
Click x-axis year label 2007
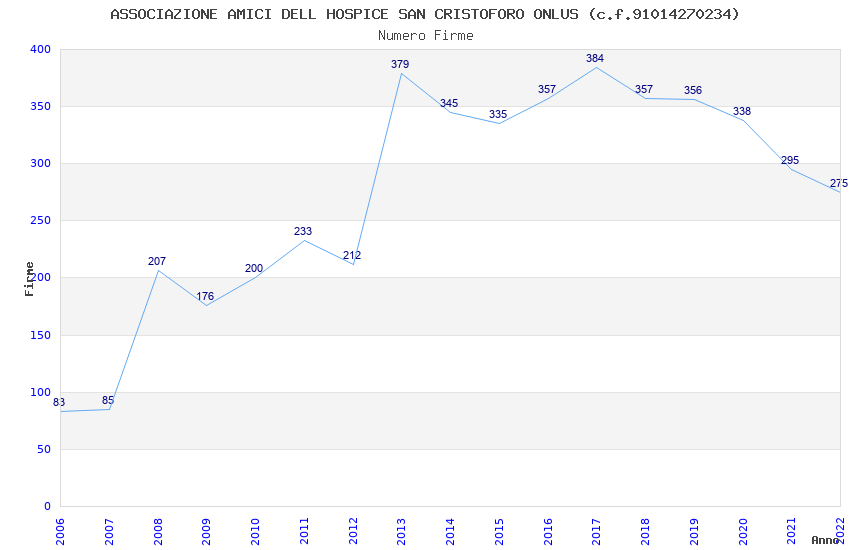[109, 532]
